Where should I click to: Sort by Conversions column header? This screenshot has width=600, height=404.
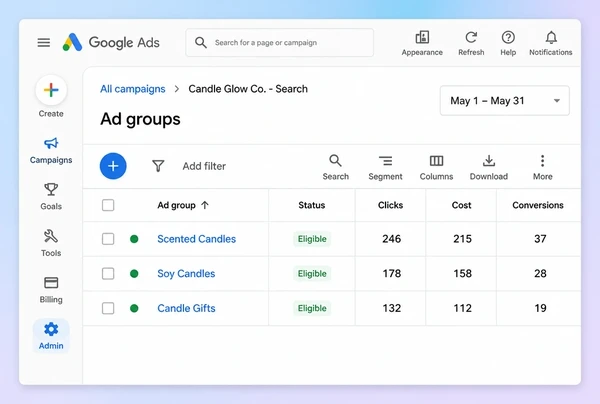538,205
